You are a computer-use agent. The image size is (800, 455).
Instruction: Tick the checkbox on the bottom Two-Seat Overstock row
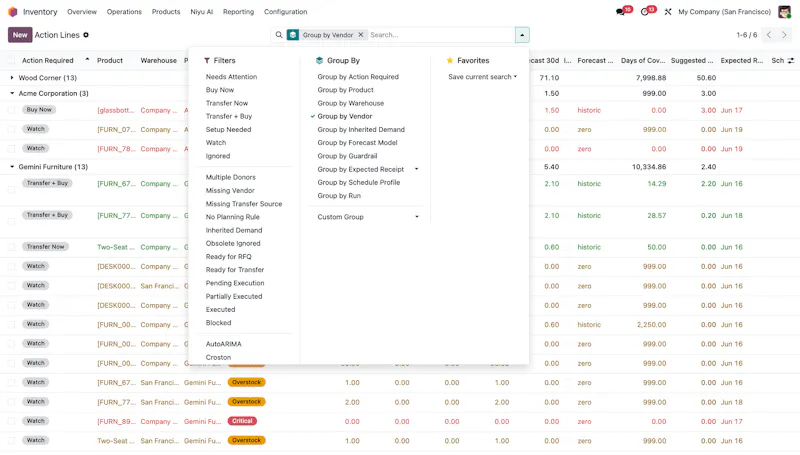pyautogui.click(x=11, y=441)
